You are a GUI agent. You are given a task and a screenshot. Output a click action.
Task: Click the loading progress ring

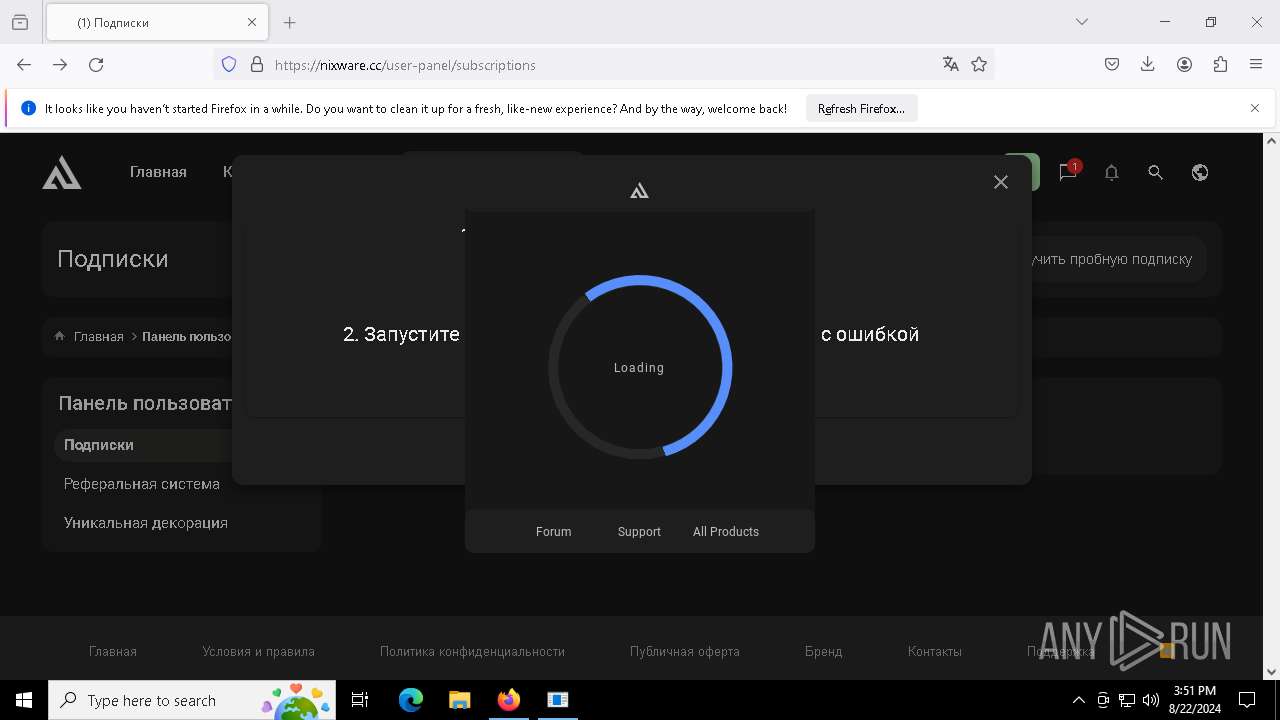point(640,367)
